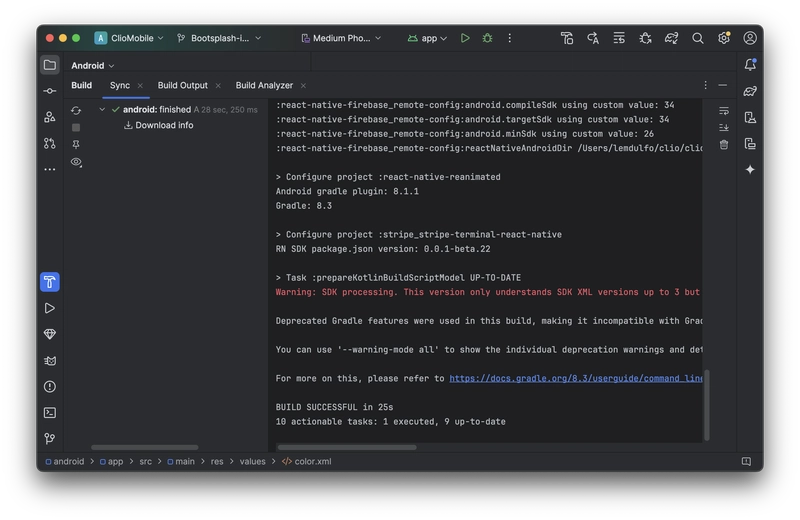Close the Build Output tab
Image resolution: width=800 pixels, height=520 pixels.
click(218, 86)
